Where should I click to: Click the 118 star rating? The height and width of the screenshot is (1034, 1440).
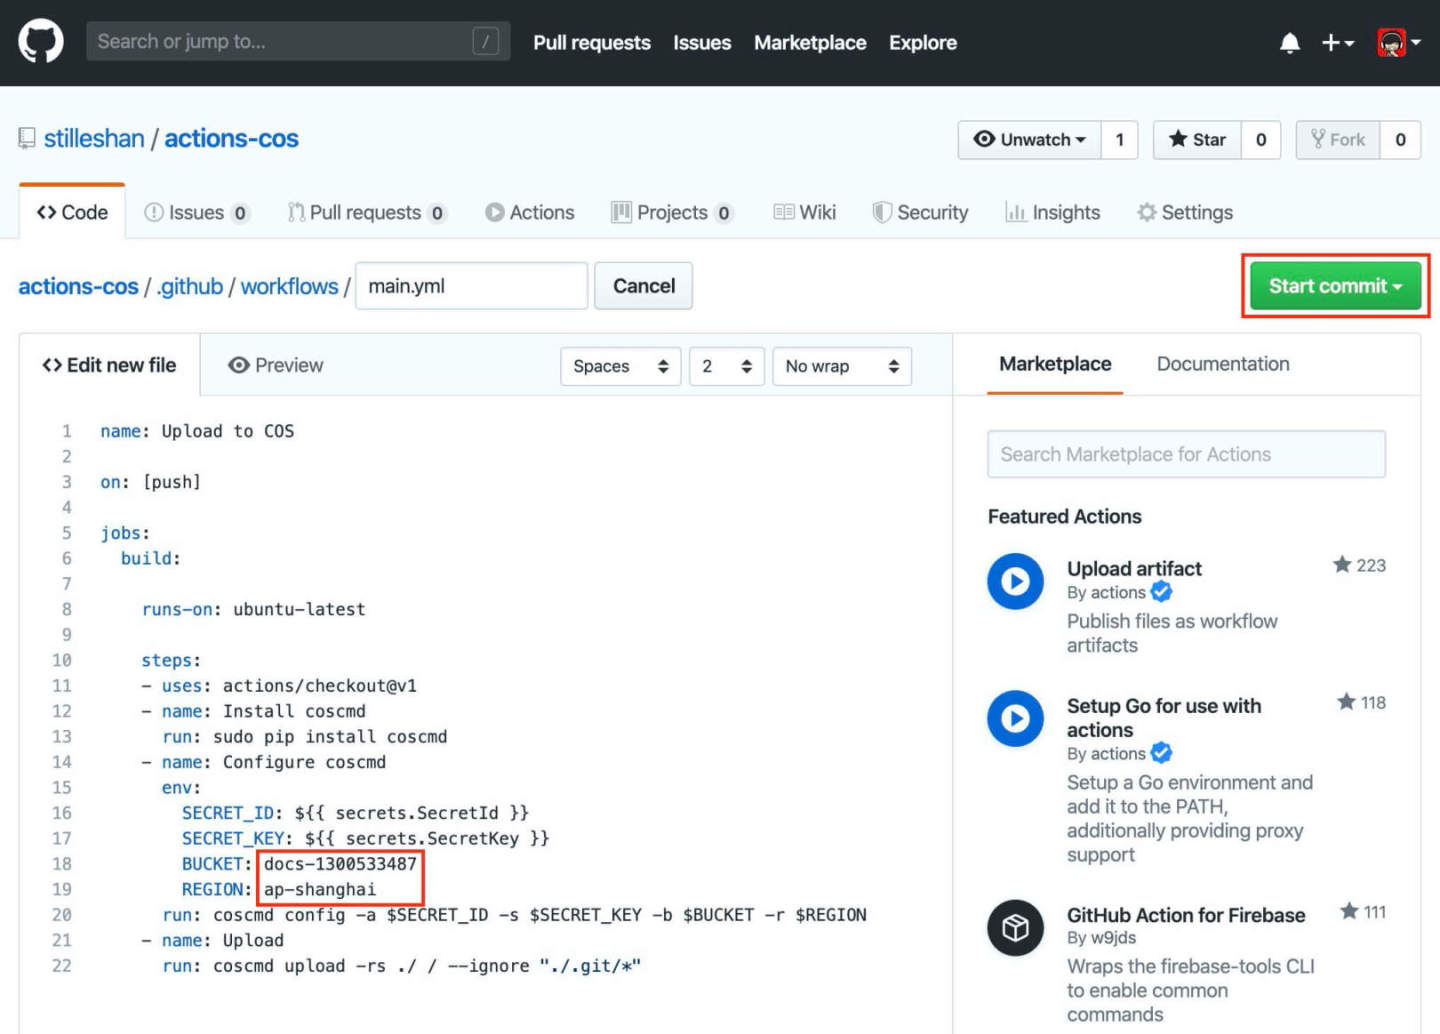[x=1362, y=702]
